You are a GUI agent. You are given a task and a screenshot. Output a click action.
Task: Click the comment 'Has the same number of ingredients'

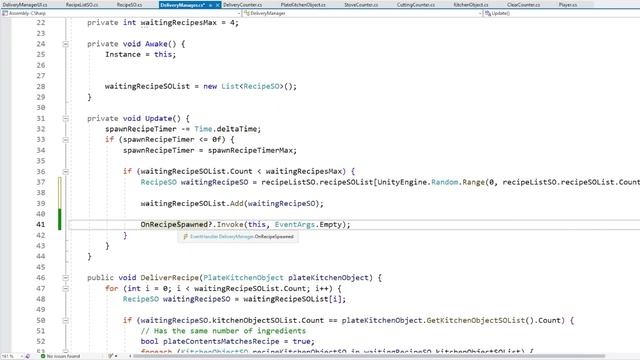(x=223, y=331)
